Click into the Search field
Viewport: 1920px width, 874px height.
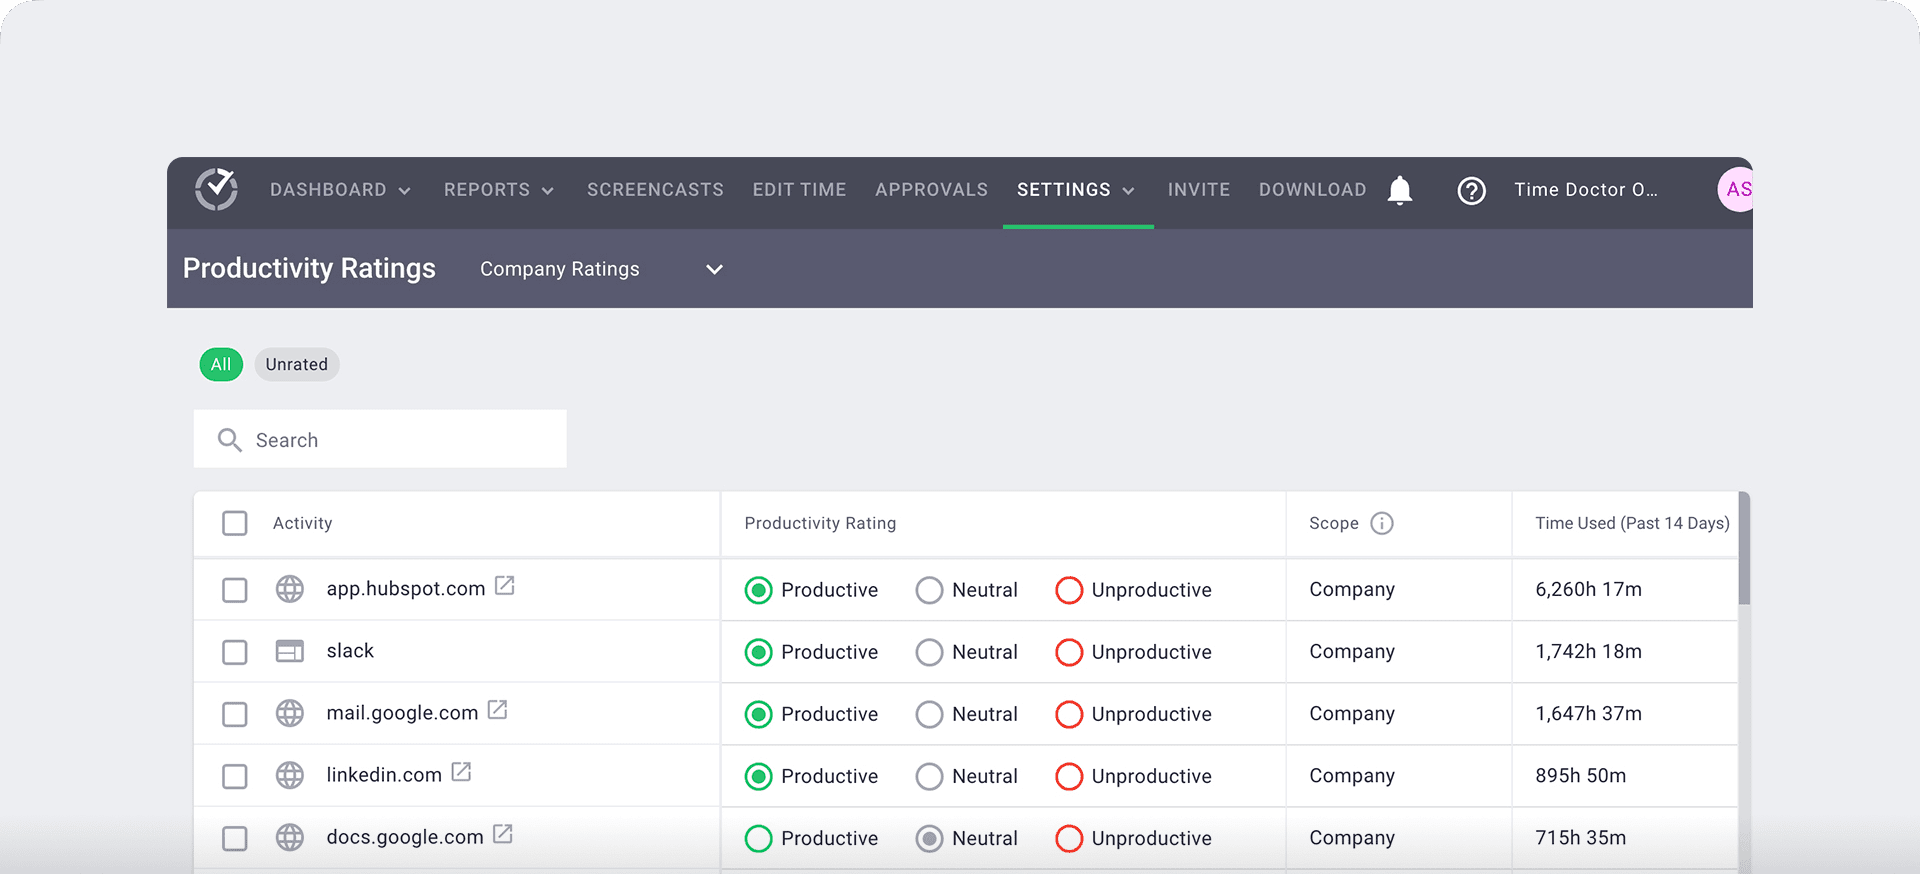point(400,440)
